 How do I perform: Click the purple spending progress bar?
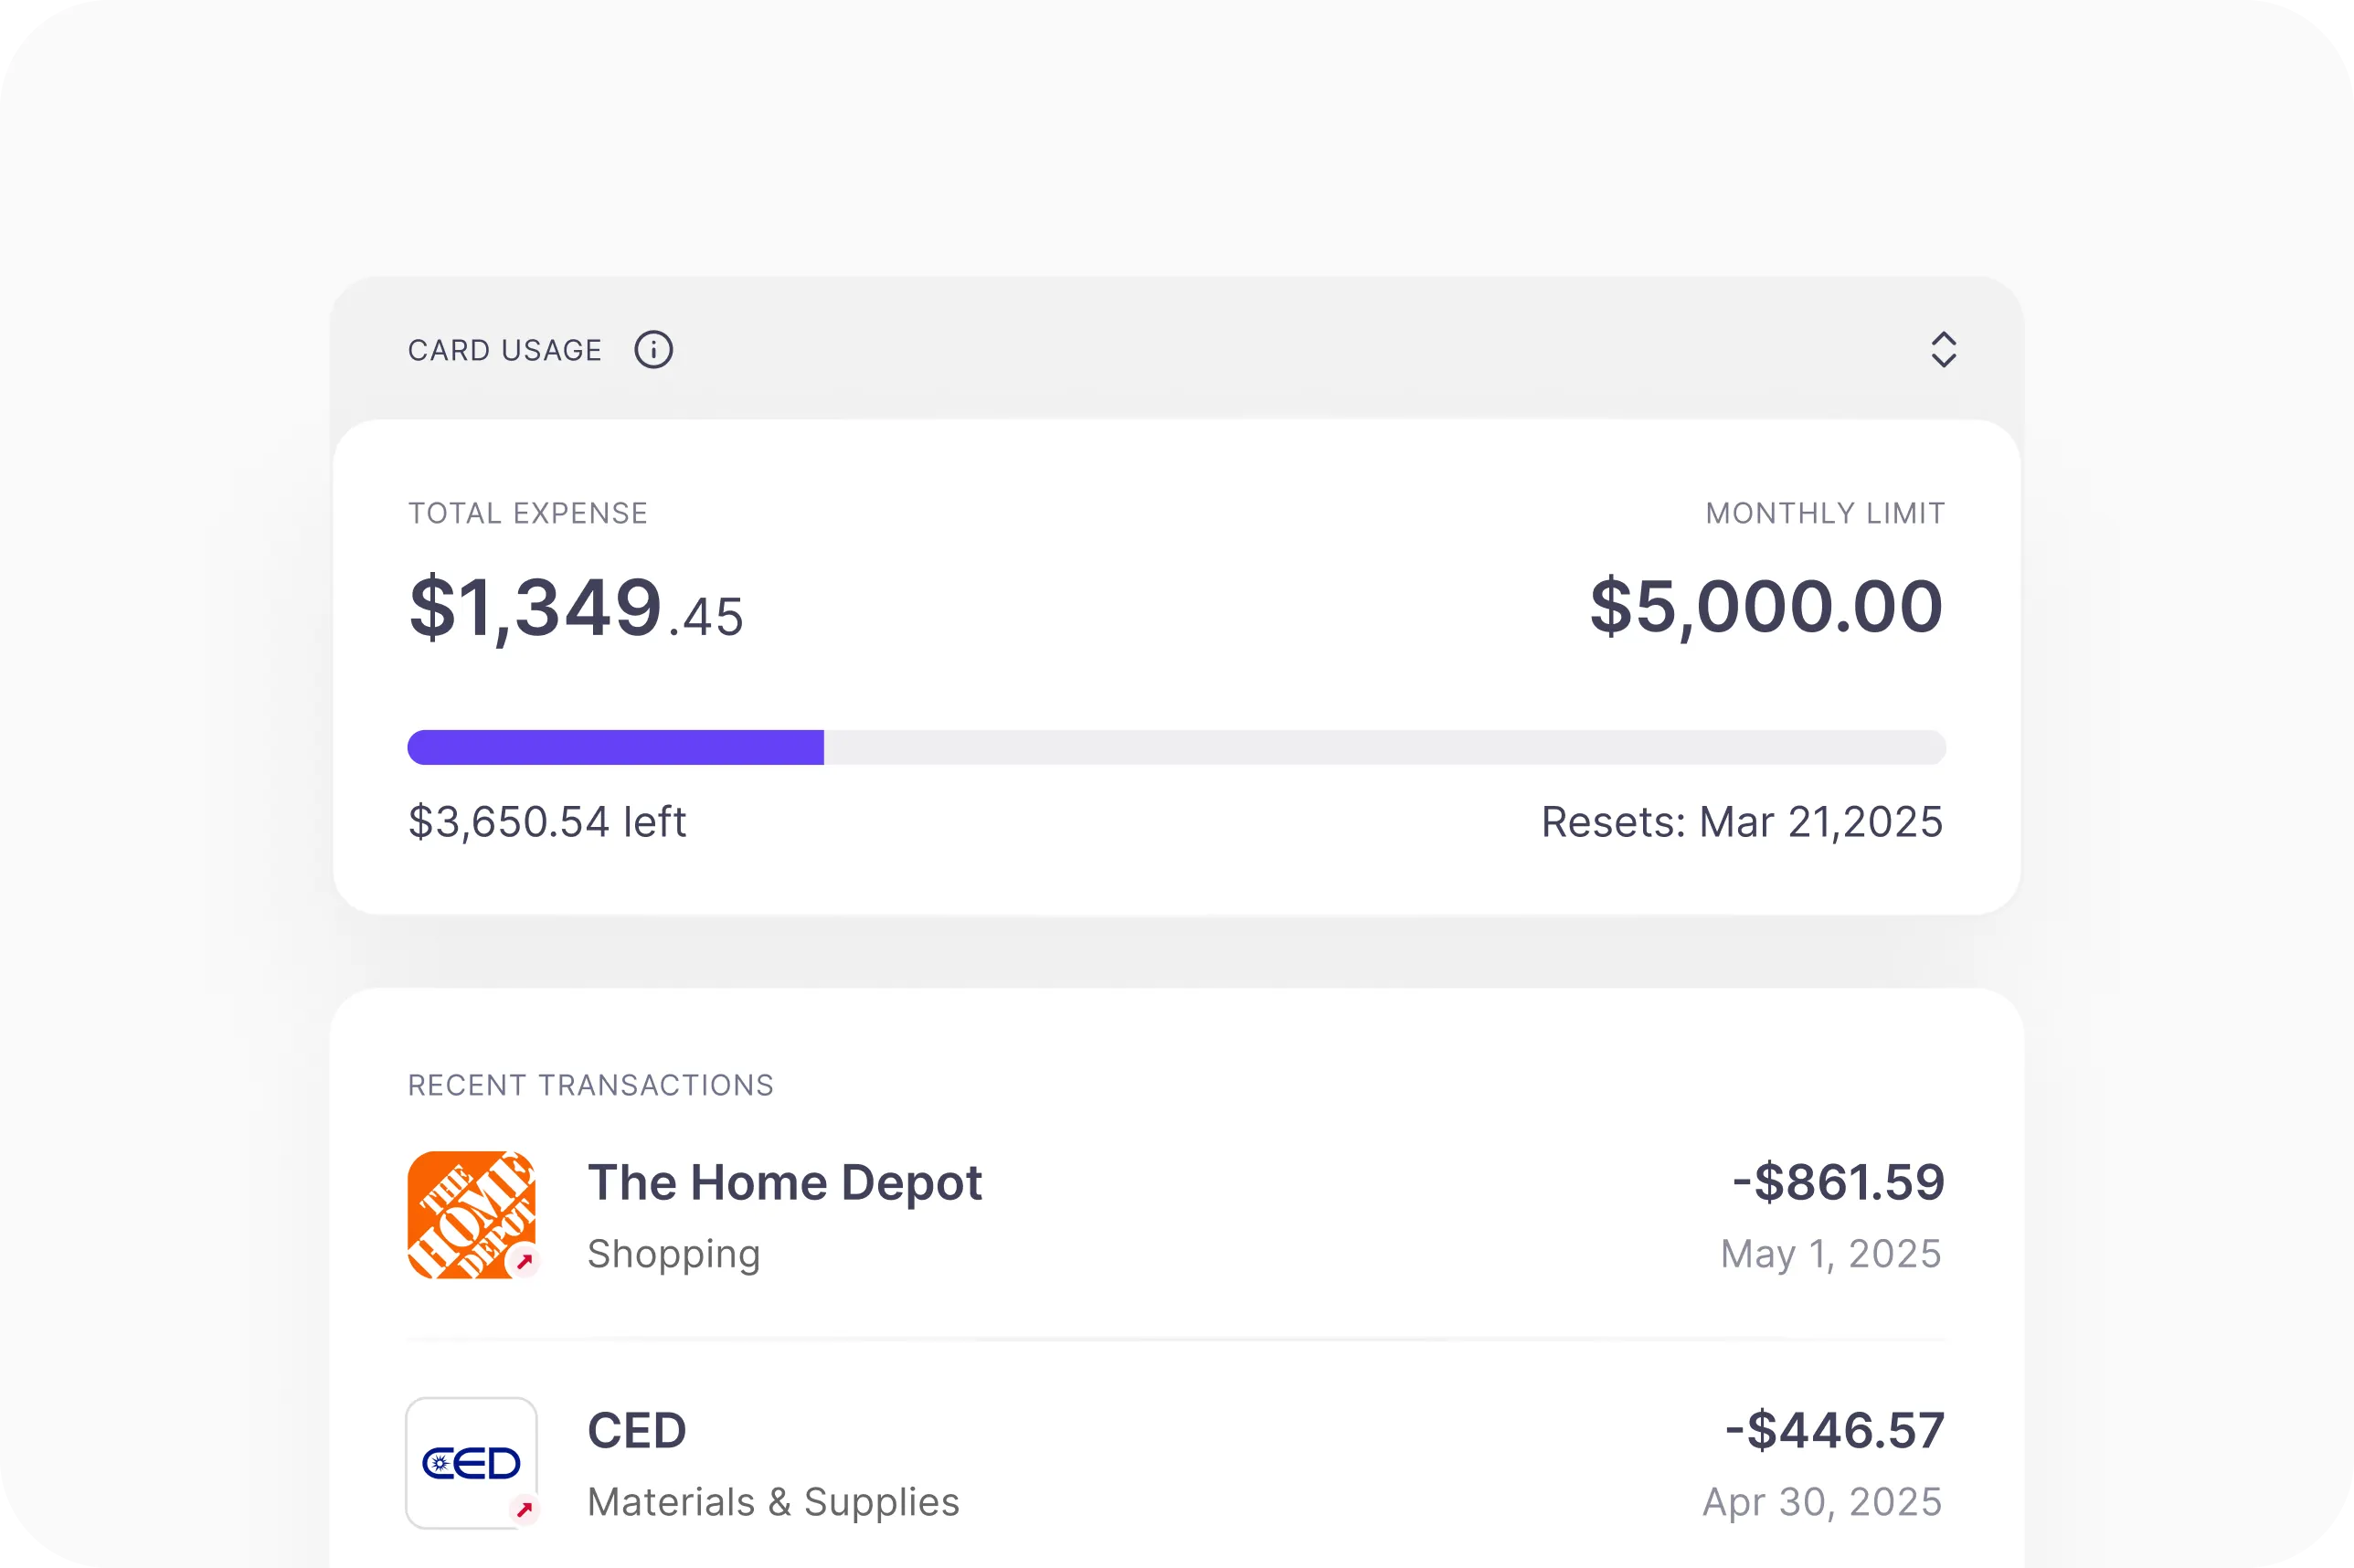point(616,747)
